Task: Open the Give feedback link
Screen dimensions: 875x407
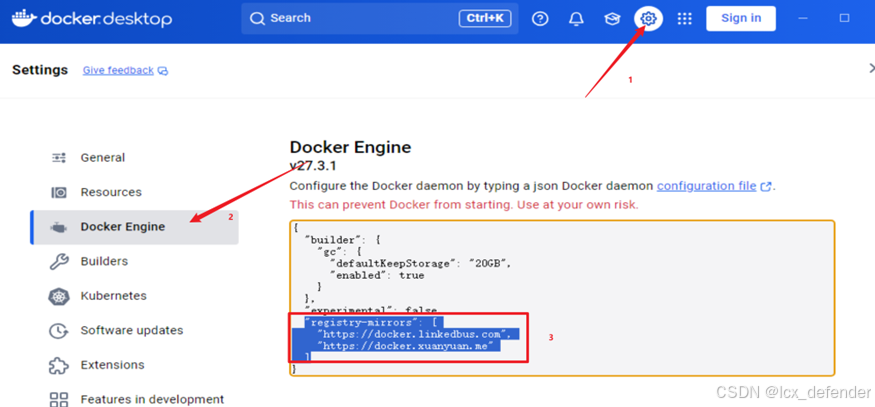Action: pyautogui.click(x=118, y=70)
